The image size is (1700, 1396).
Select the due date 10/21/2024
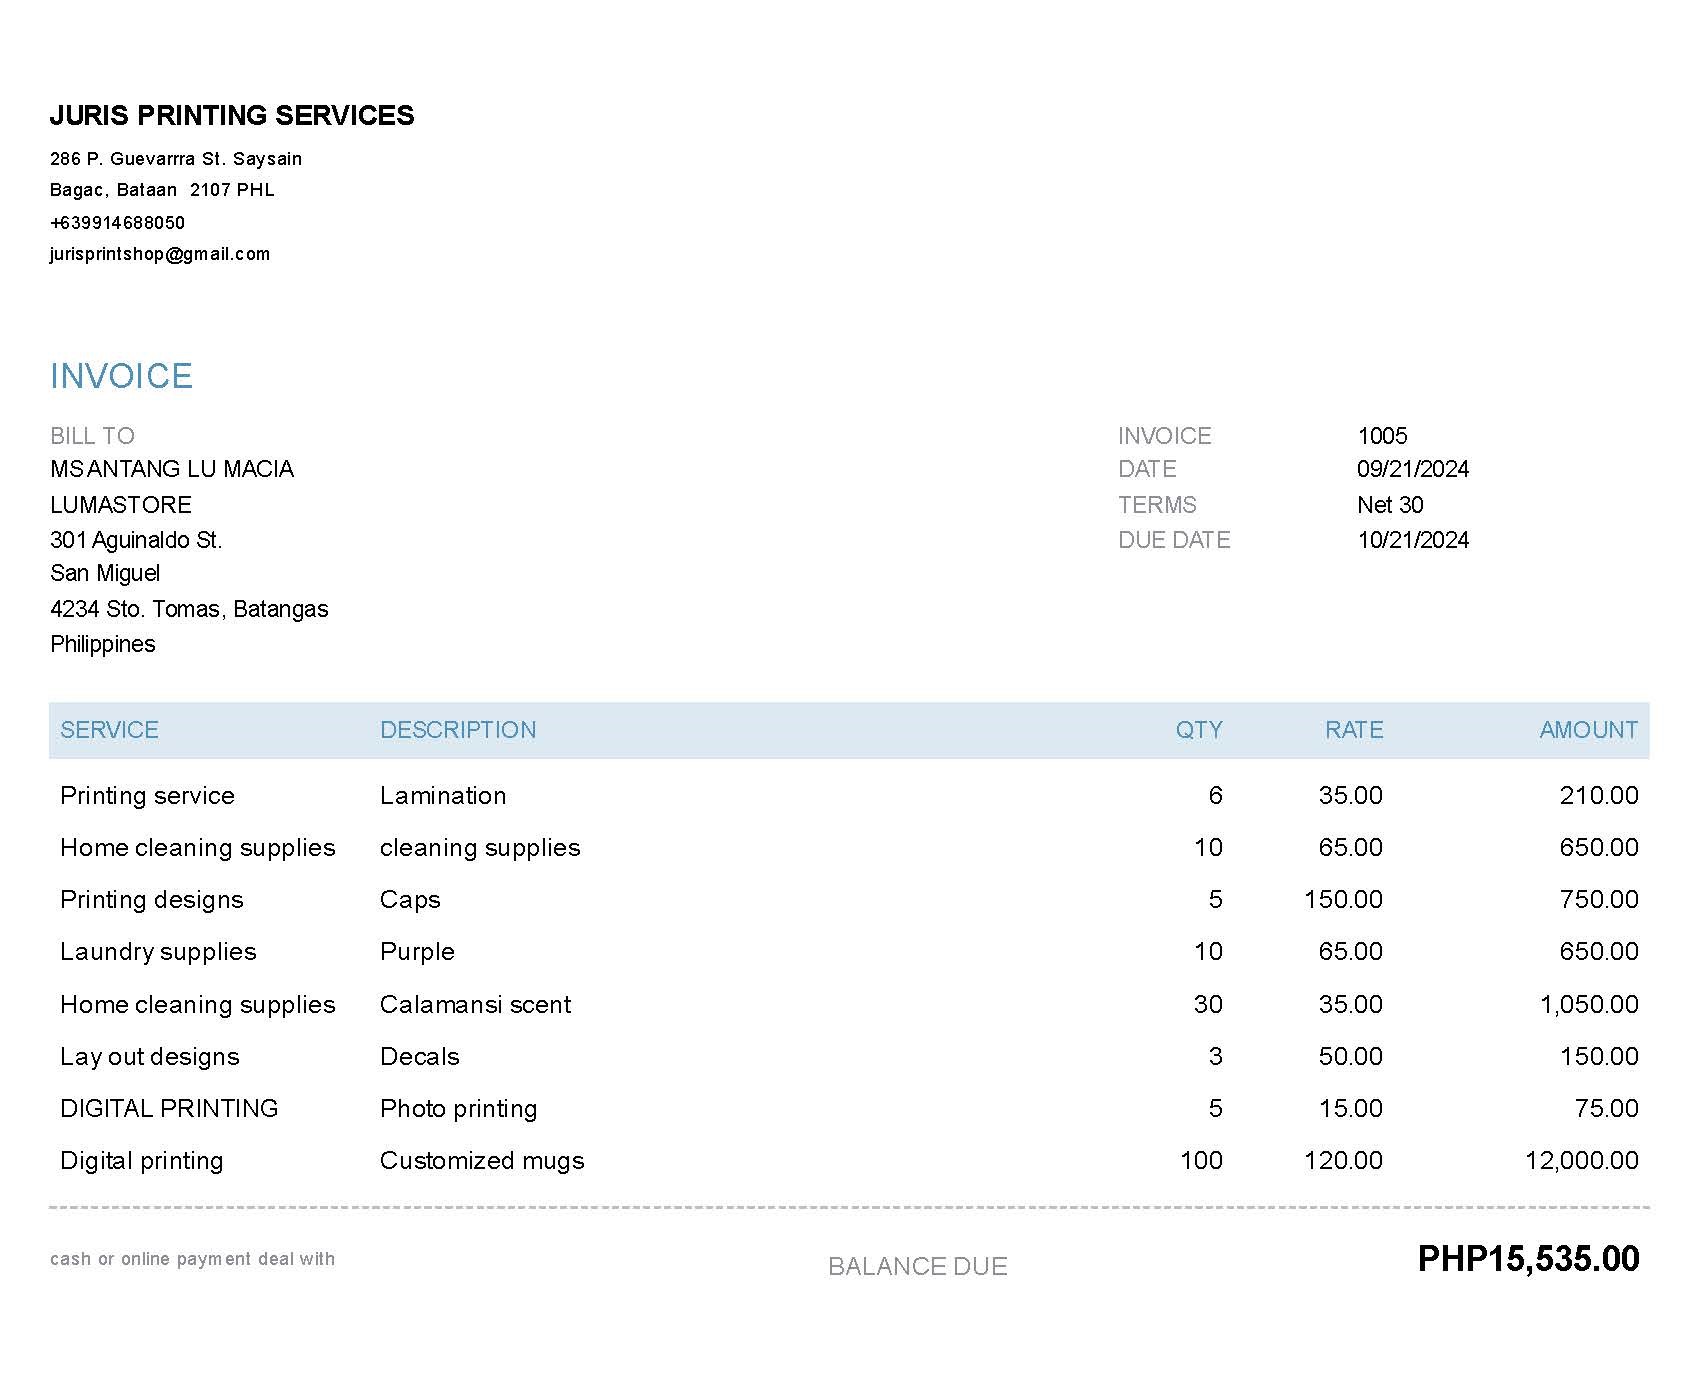point(1412,540)
